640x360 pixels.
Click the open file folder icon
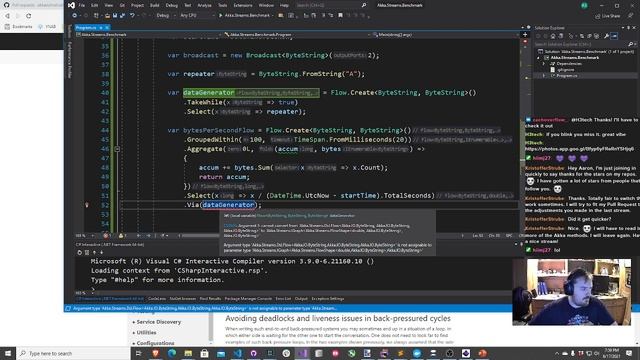tap(107, 16)
